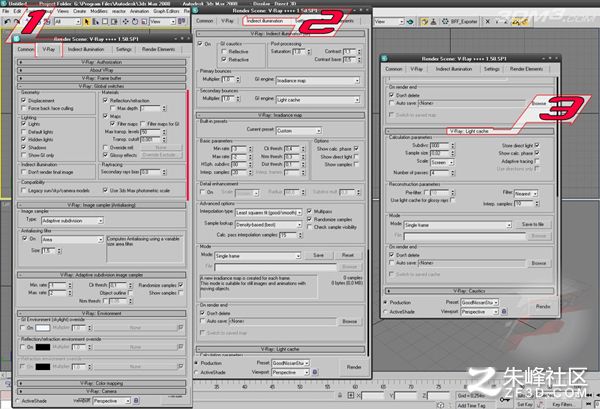
Task: Toggle Hidden lights checkbox
Action: tap(24, 140)
